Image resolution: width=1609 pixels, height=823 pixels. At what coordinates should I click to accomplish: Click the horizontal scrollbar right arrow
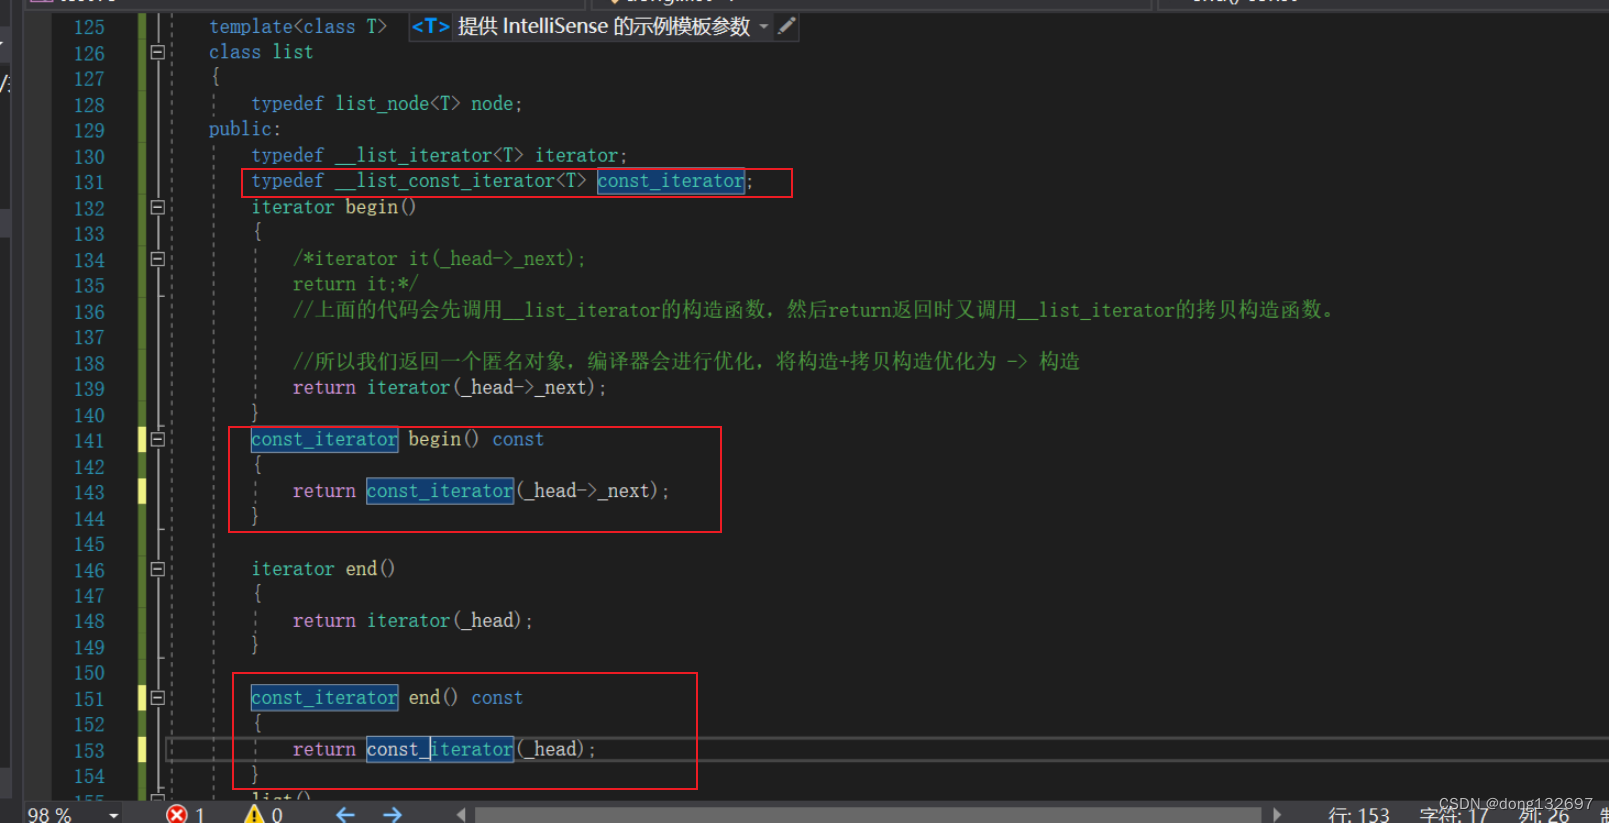[1277, 814]
